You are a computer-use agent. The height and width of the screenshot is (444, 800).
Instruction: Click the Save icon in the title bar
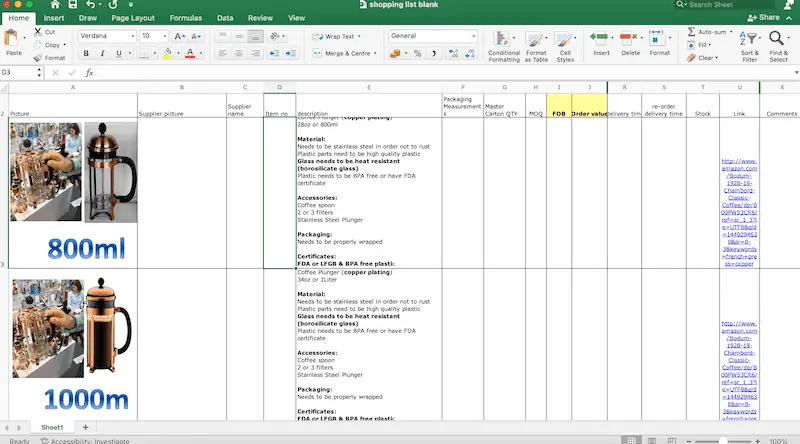point(72,5)
